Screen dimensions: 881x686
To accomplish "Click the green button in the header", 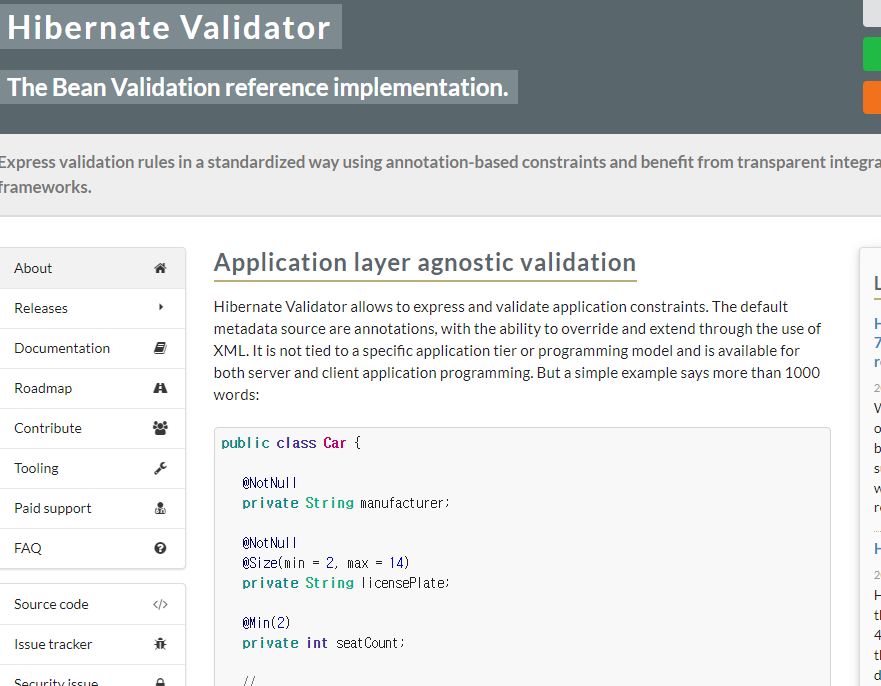I will tap(872, 54).
